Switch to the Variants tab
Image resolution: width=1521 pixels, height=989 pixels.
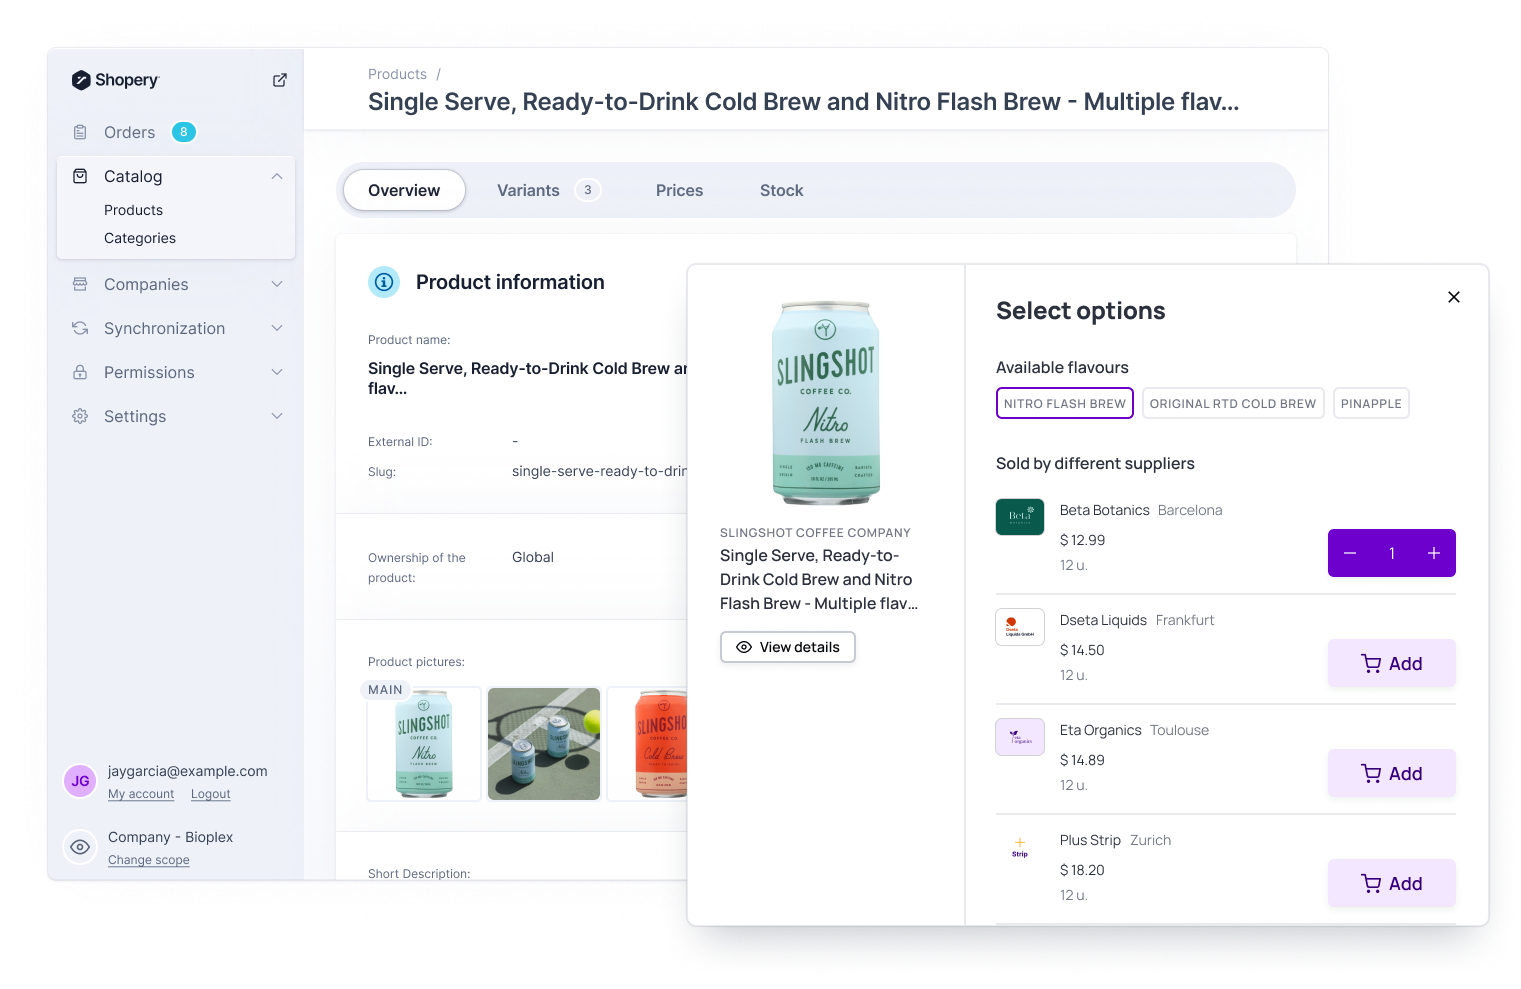click(528, 190)
